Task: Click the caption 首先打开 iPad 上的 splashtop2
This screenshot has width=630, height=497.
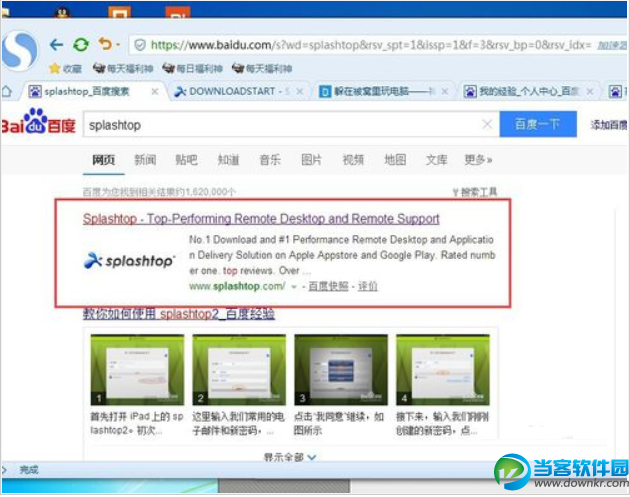Action: (137, 423)
